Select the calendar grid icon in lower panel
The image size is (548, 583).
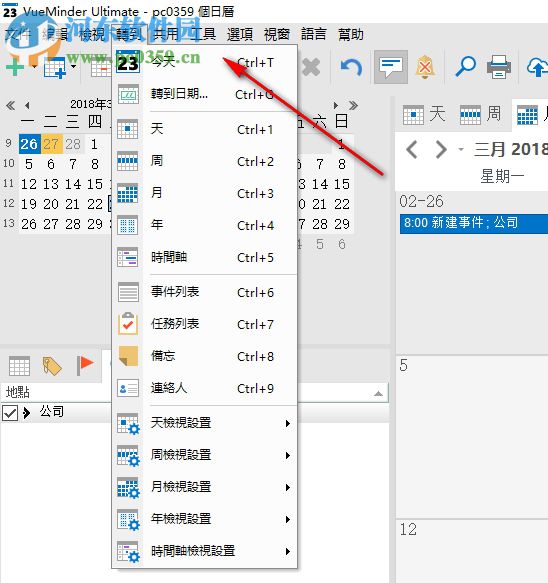[x=19, y=366]
